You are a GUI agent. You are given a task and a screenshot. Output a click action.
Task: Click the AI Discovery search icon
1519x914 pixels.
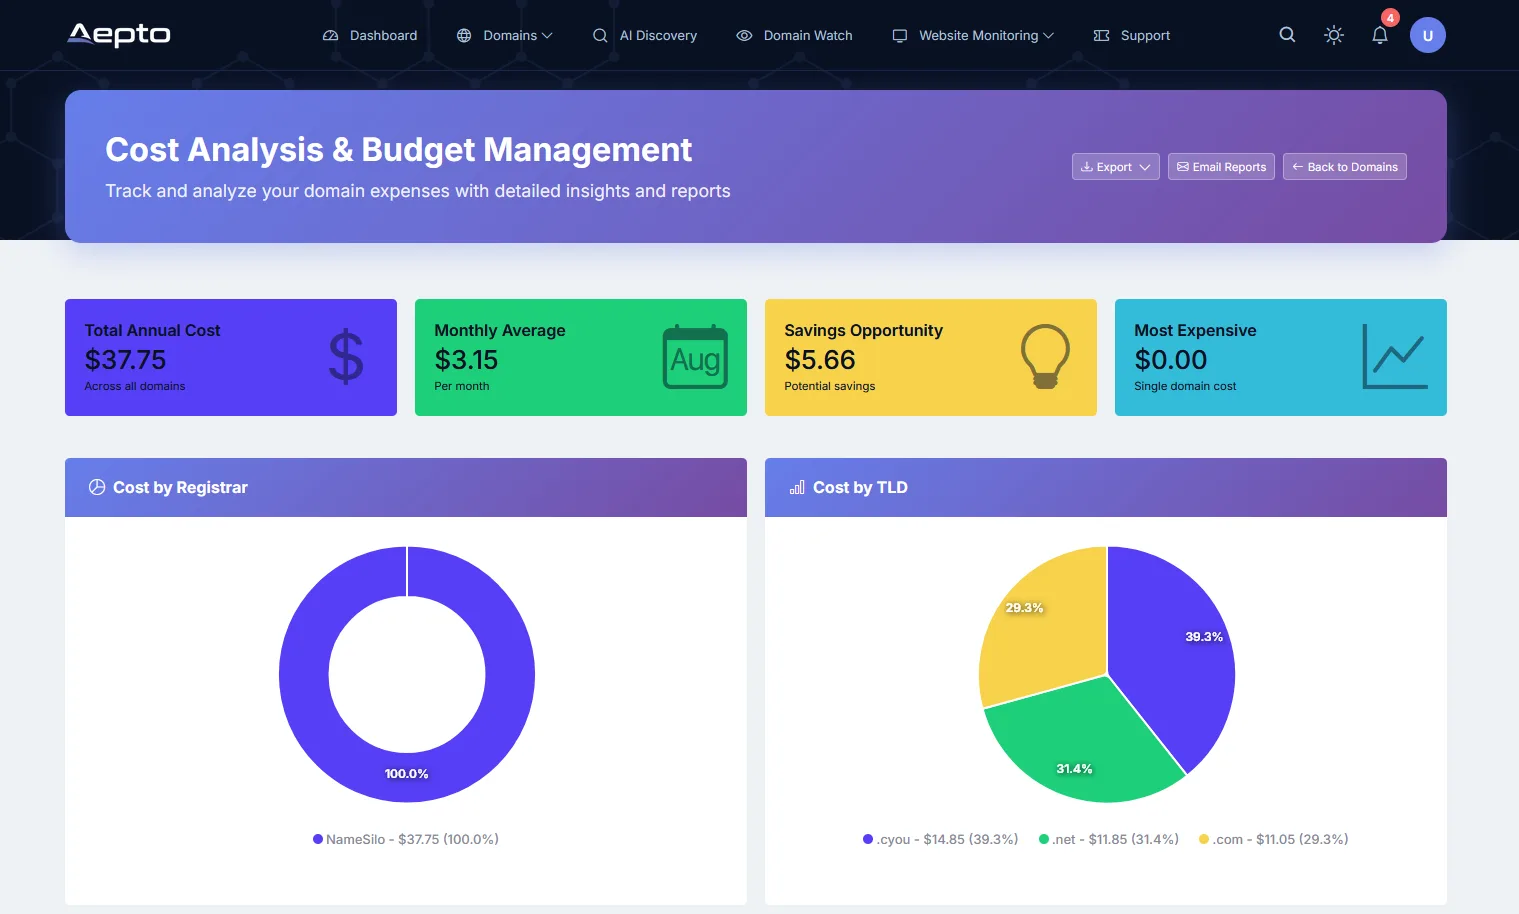pyautogui.click(x=600, y=35)
